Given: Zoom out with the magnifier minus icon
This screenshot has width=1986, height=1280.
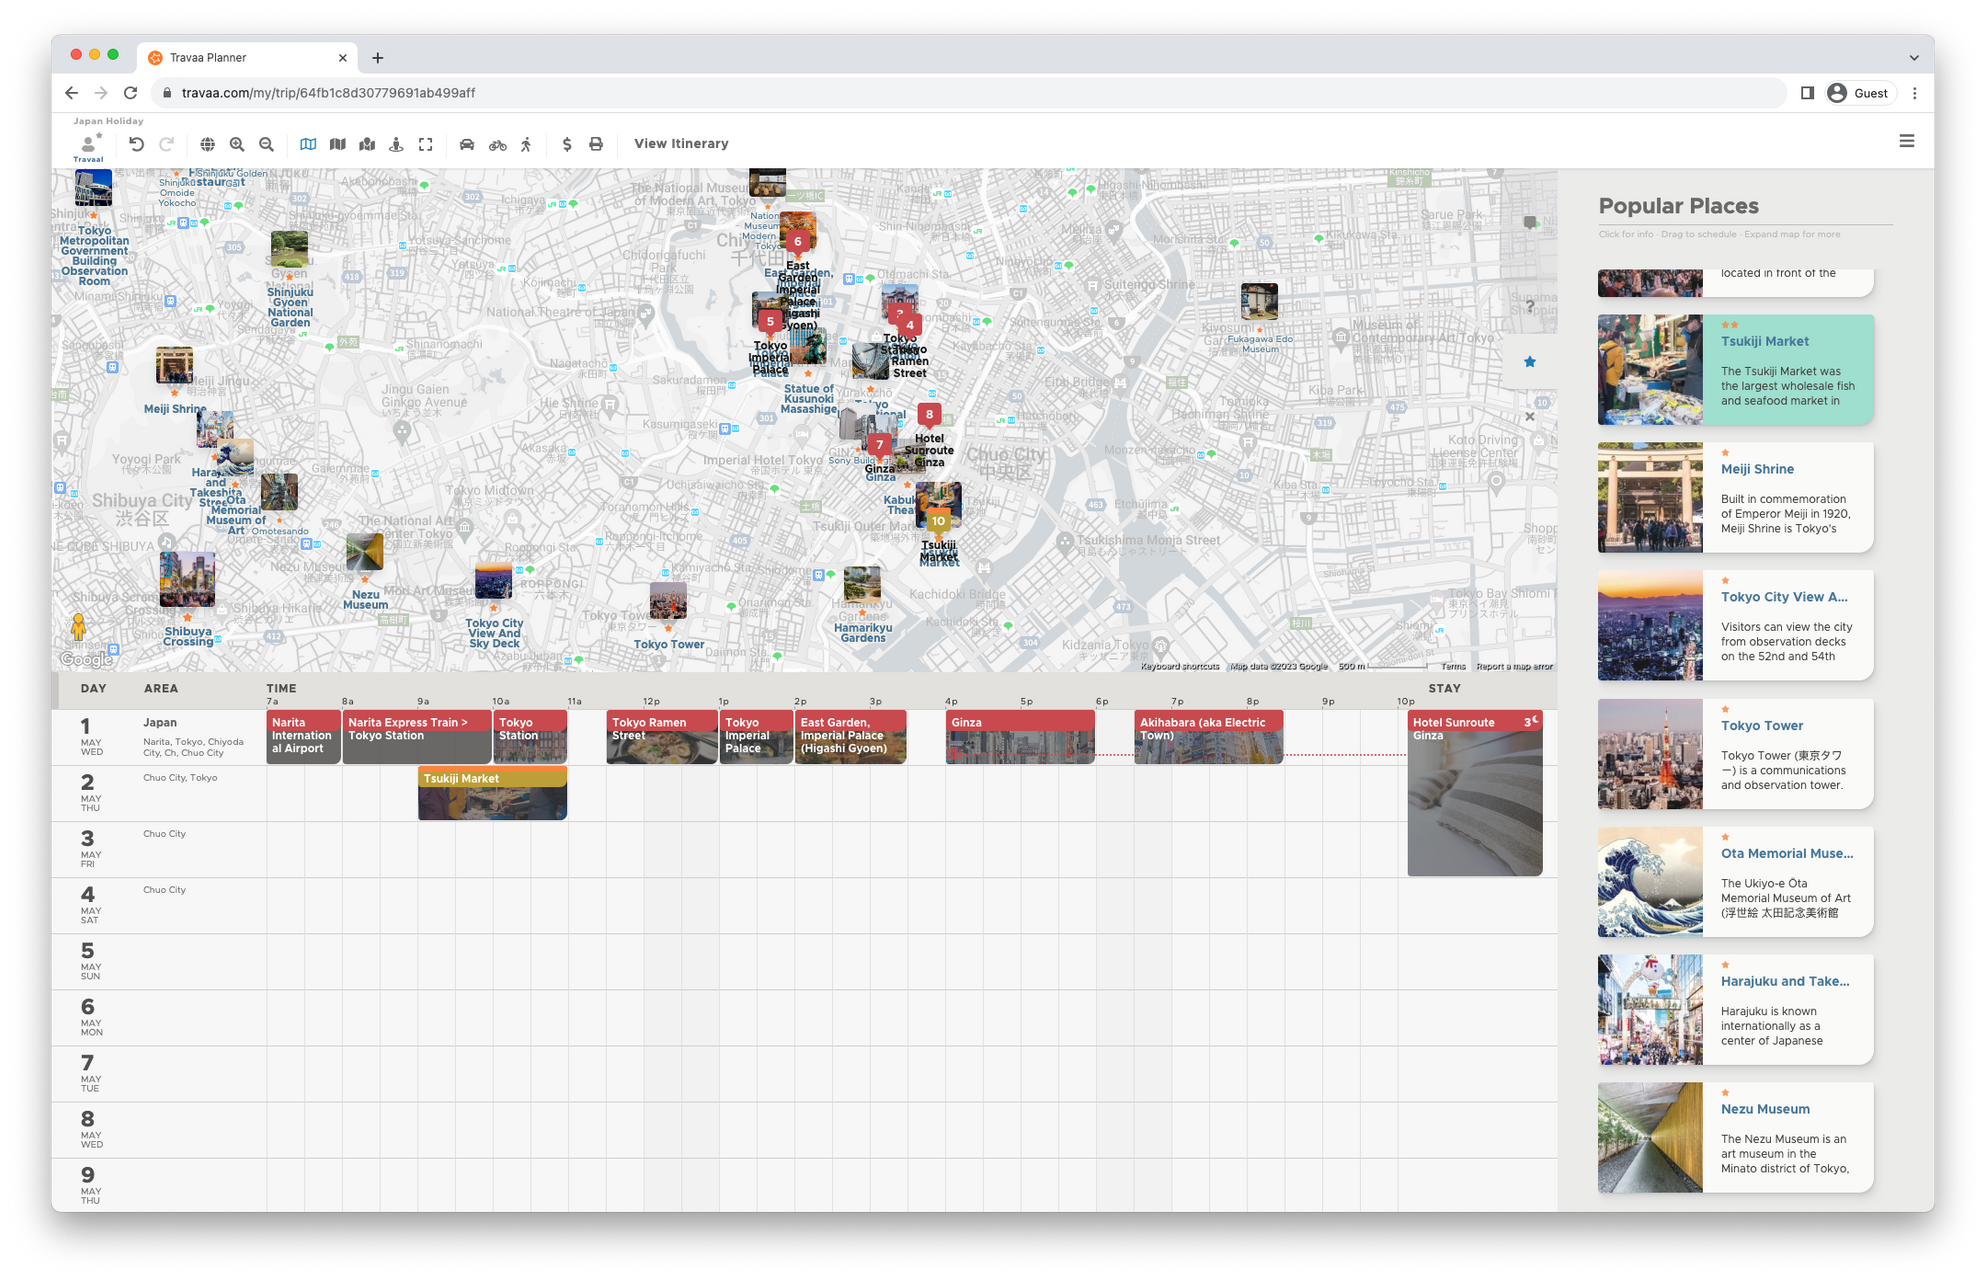Looking at the screenshot, I should [x=266, y=144].
